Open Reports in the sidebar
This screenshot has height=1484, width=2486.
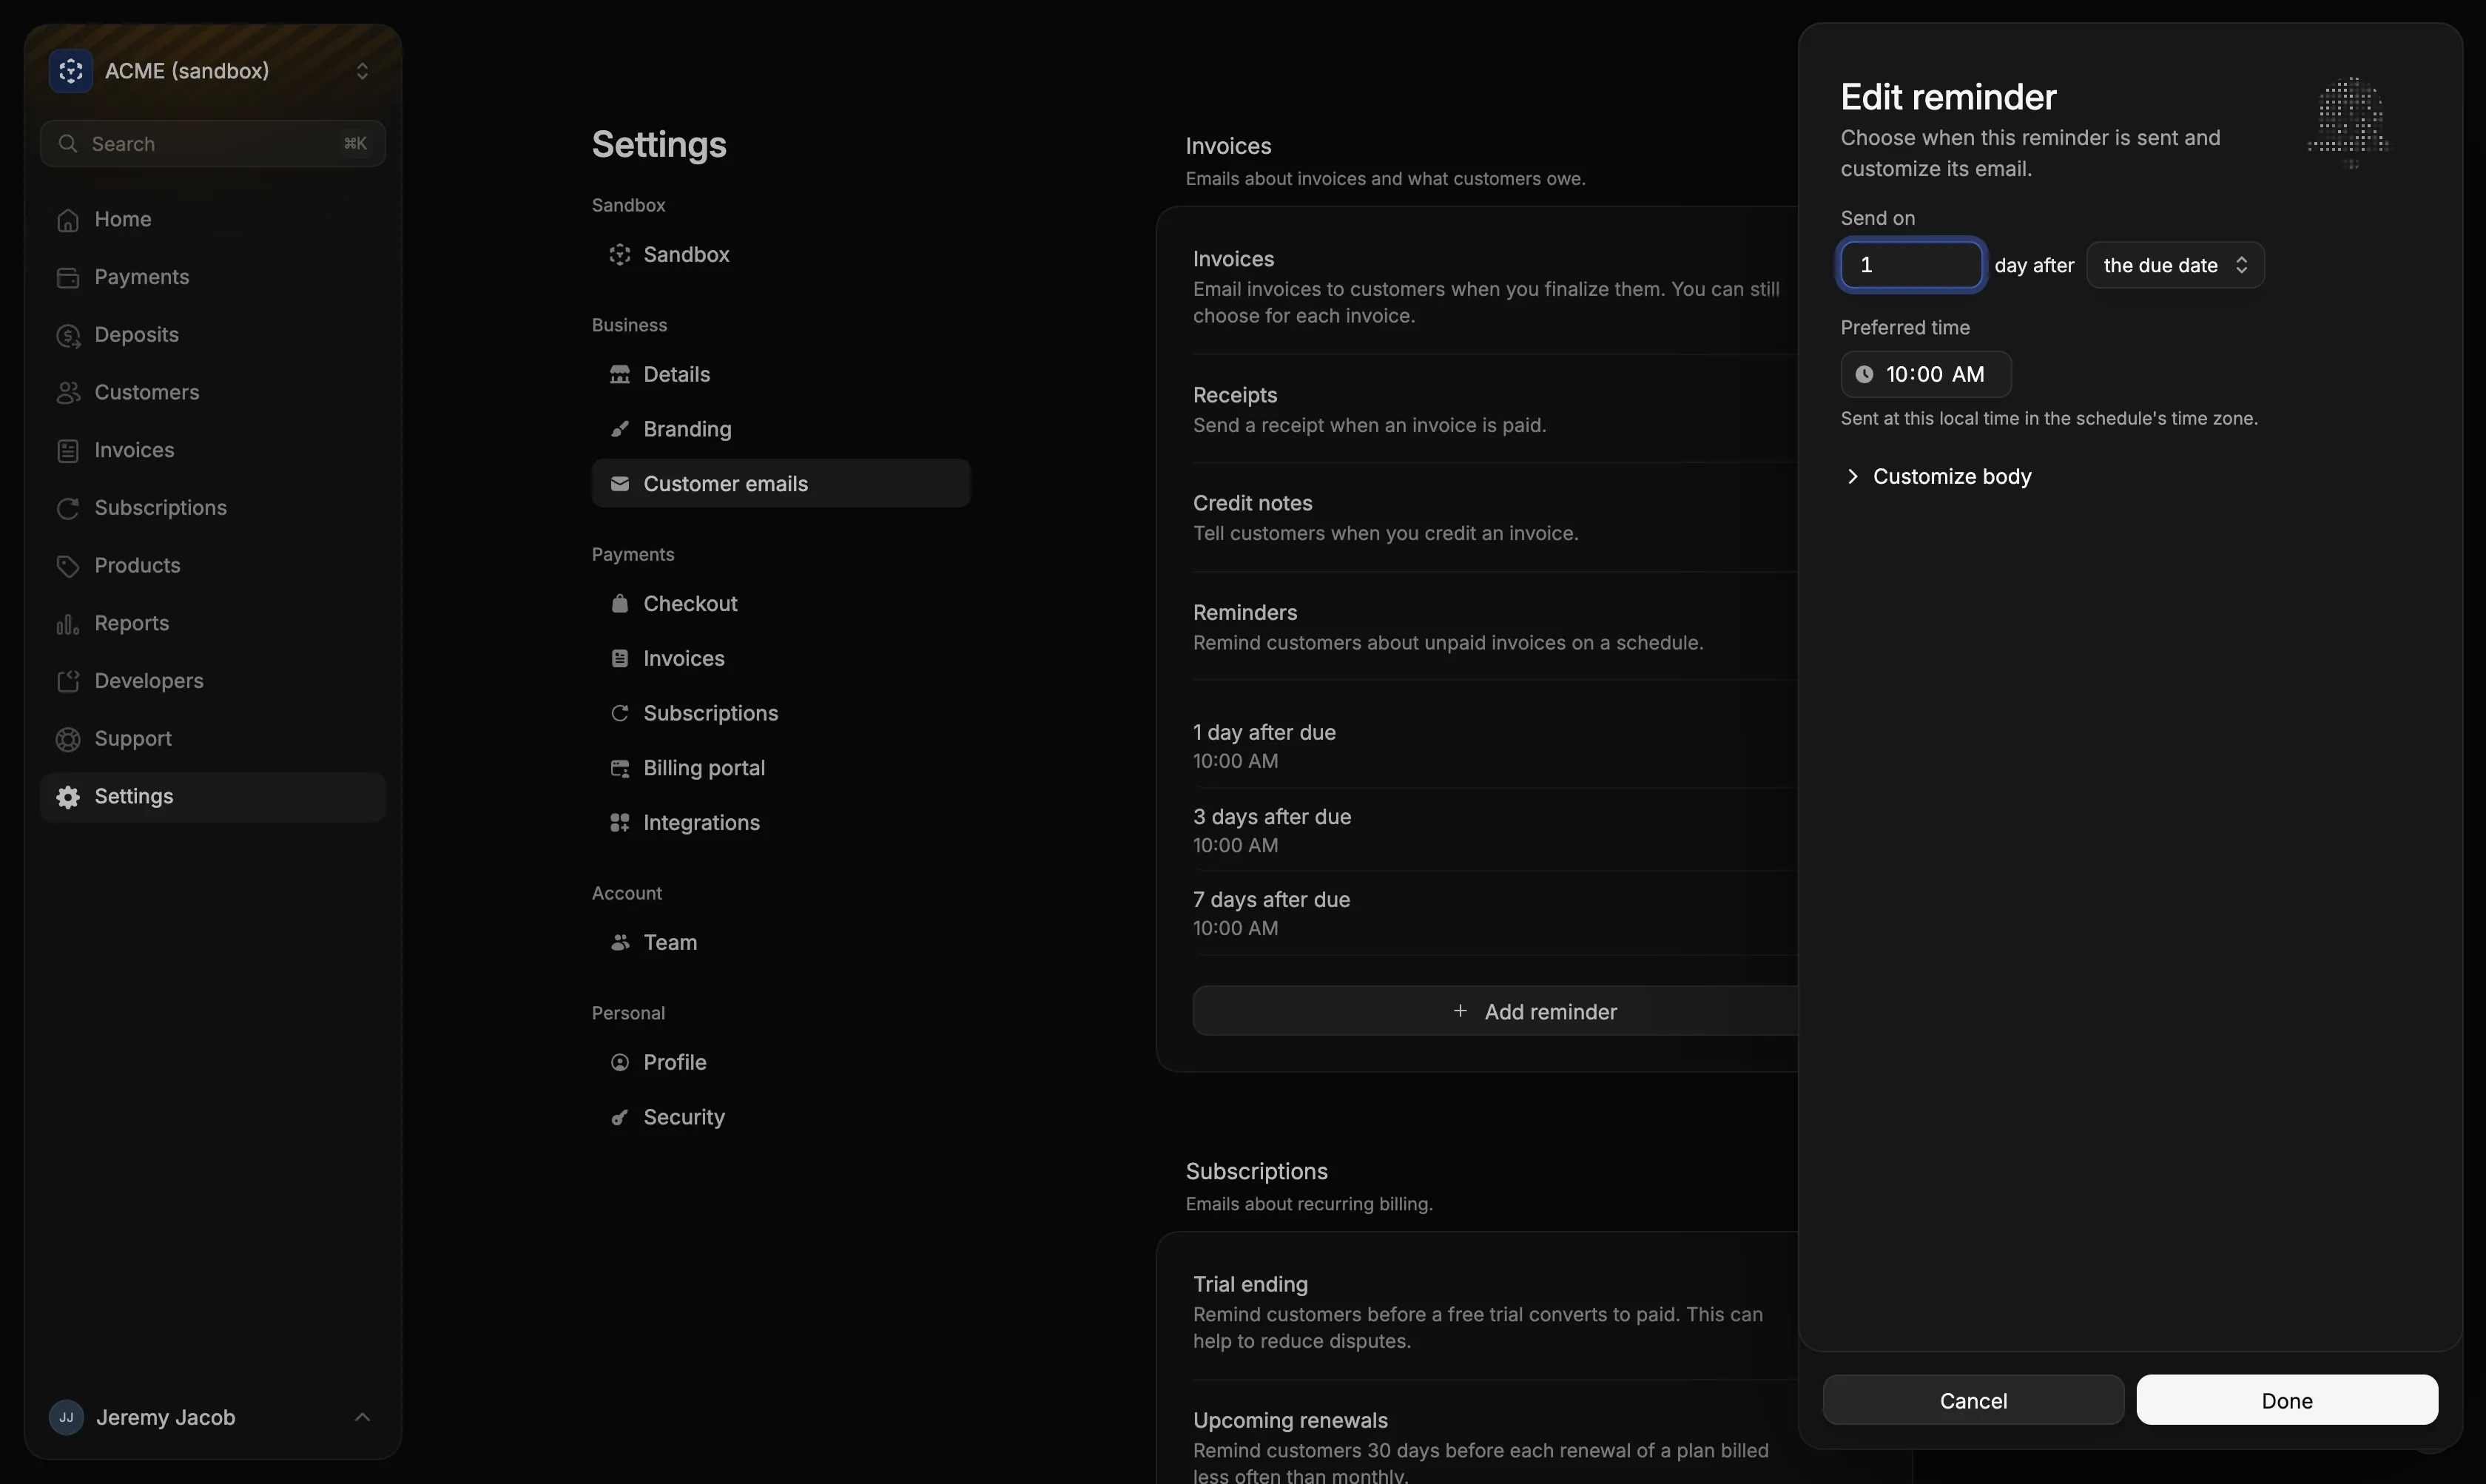point(212,624)
